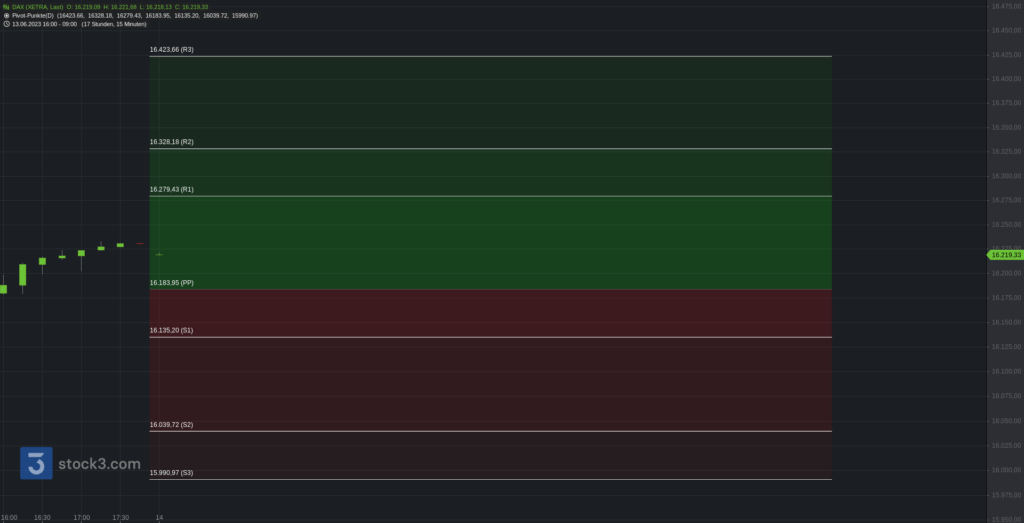
Task: Click the 16.039,72 (S2) support label
Action: pyautogui.click(x=171, y=424)
